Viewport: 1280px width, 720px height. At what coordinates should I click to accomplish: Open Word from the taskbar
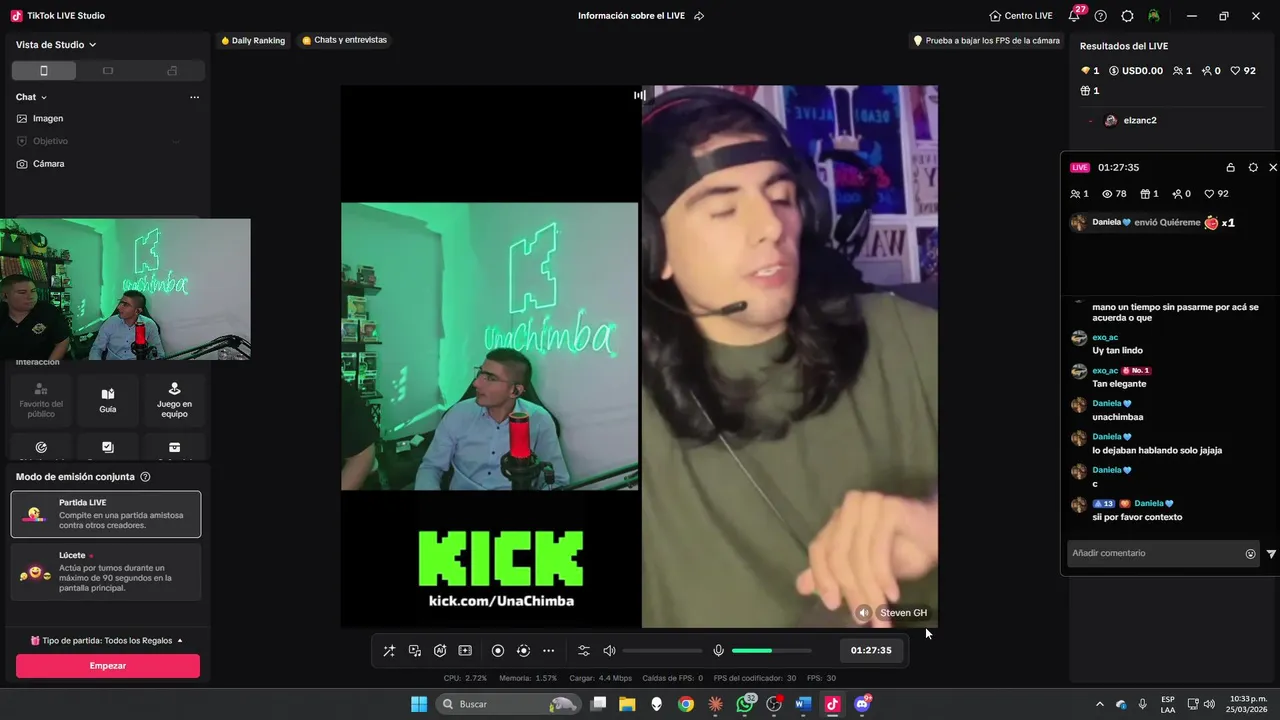coord(802,704)
